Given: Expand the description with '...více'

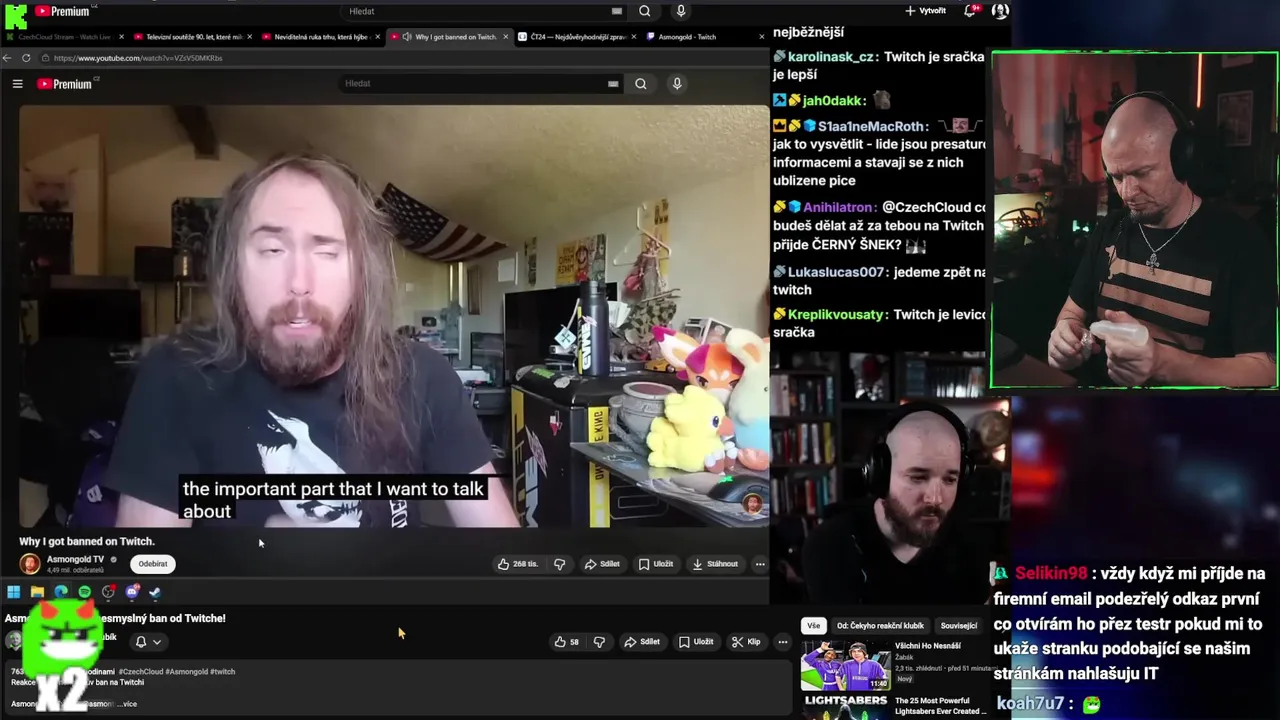Looking at the screenshot, I should pyautogui.click(x=126, y=704).
